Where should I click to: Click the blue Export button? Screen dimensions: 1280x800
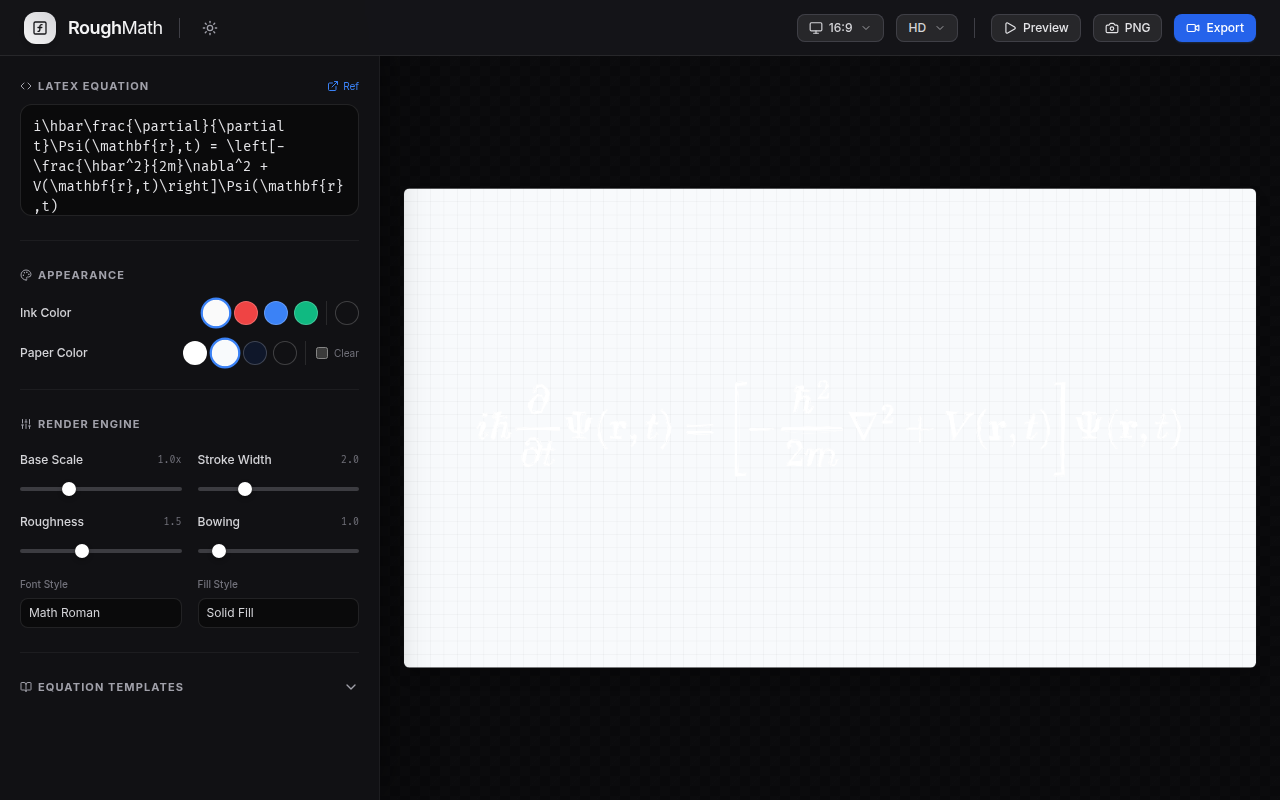[1215, 28]
